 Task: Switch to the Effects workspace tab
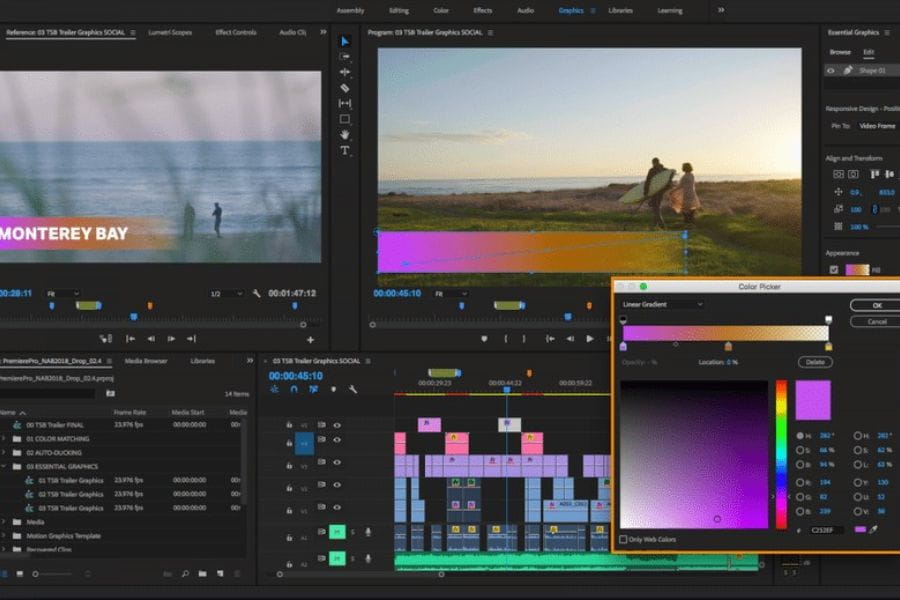[x=483, y=10]
